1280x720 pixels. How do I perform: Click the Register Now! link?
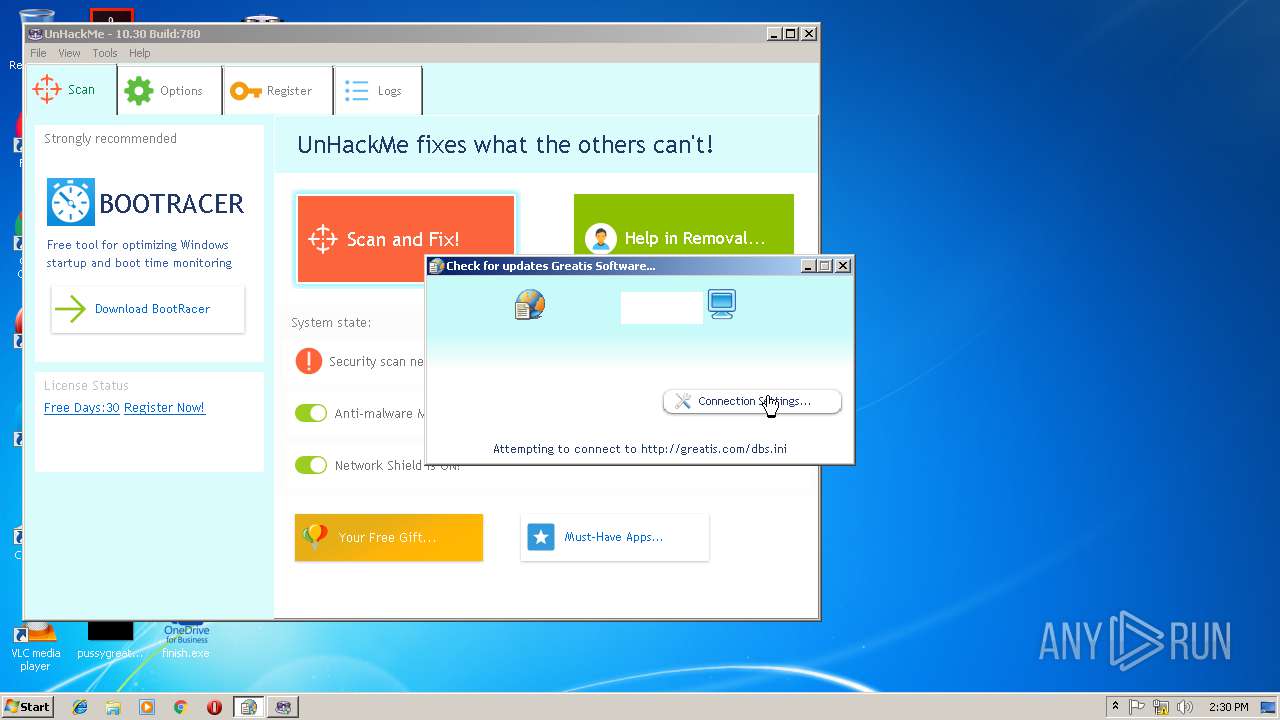164,408
